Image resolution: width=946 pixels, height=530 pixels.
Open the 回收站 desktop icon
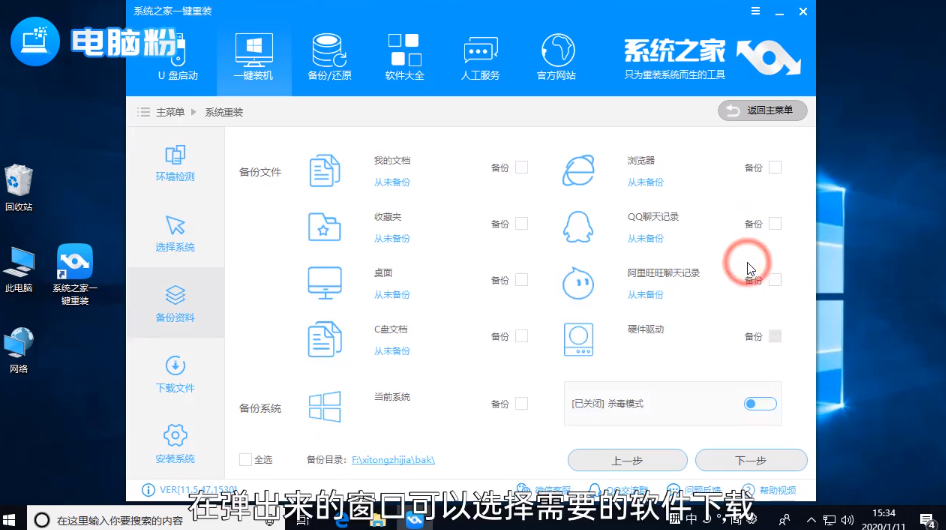click(19, 188)
